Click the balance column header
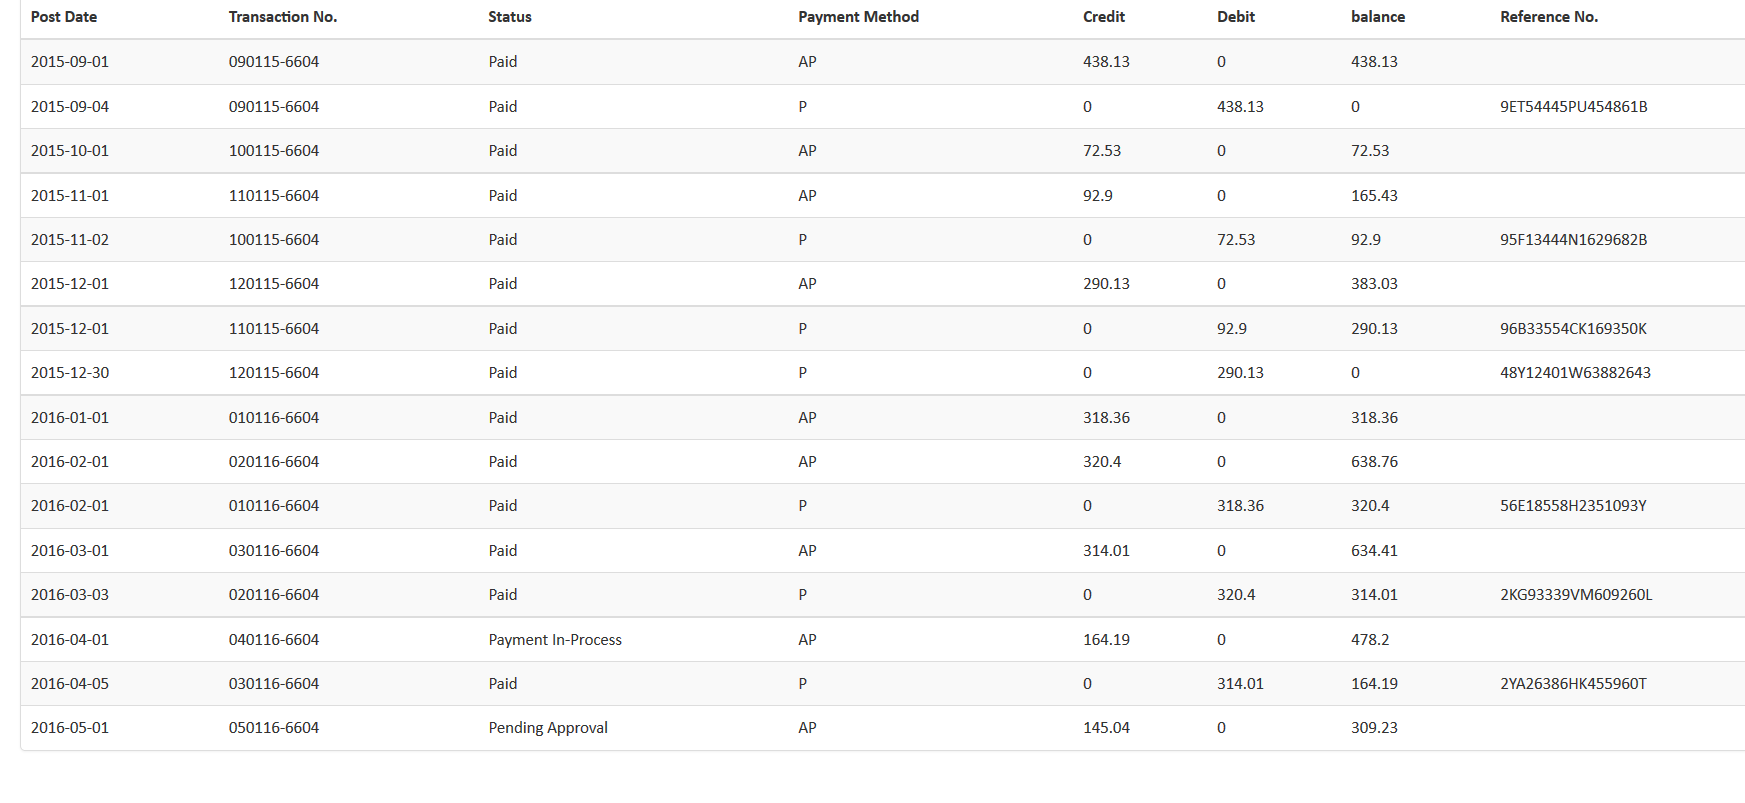Viewport: 1745px width, 803px height. coord(1378,17)
